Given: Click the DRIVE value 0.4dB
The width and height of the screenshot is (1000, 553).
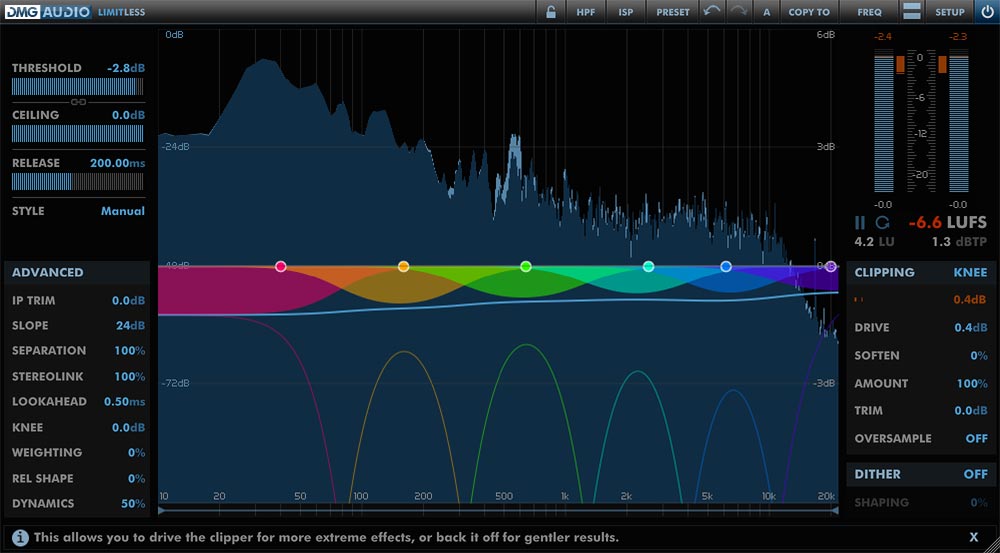Looking at the screenshot, I should [x=971, y=327].
